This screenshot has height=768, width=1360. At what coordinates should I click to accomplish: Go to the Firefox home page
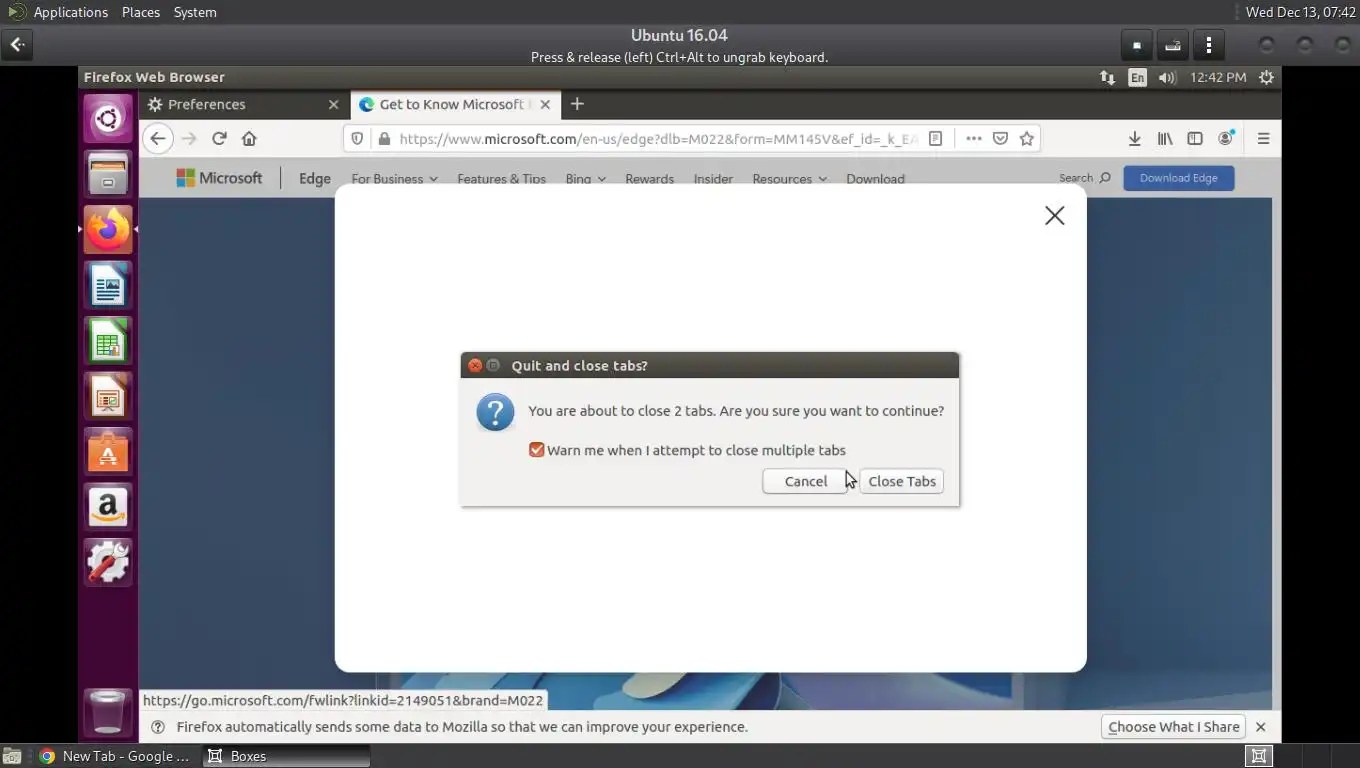coord(249,138)
